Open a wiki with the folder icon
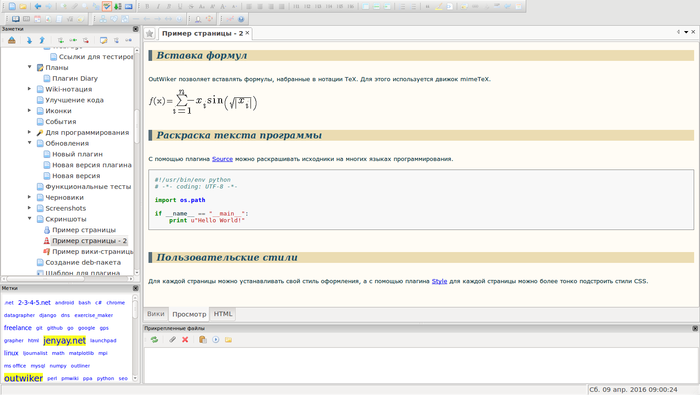The height and width of the screenshot is (395, 700). (x=23, y=6)
